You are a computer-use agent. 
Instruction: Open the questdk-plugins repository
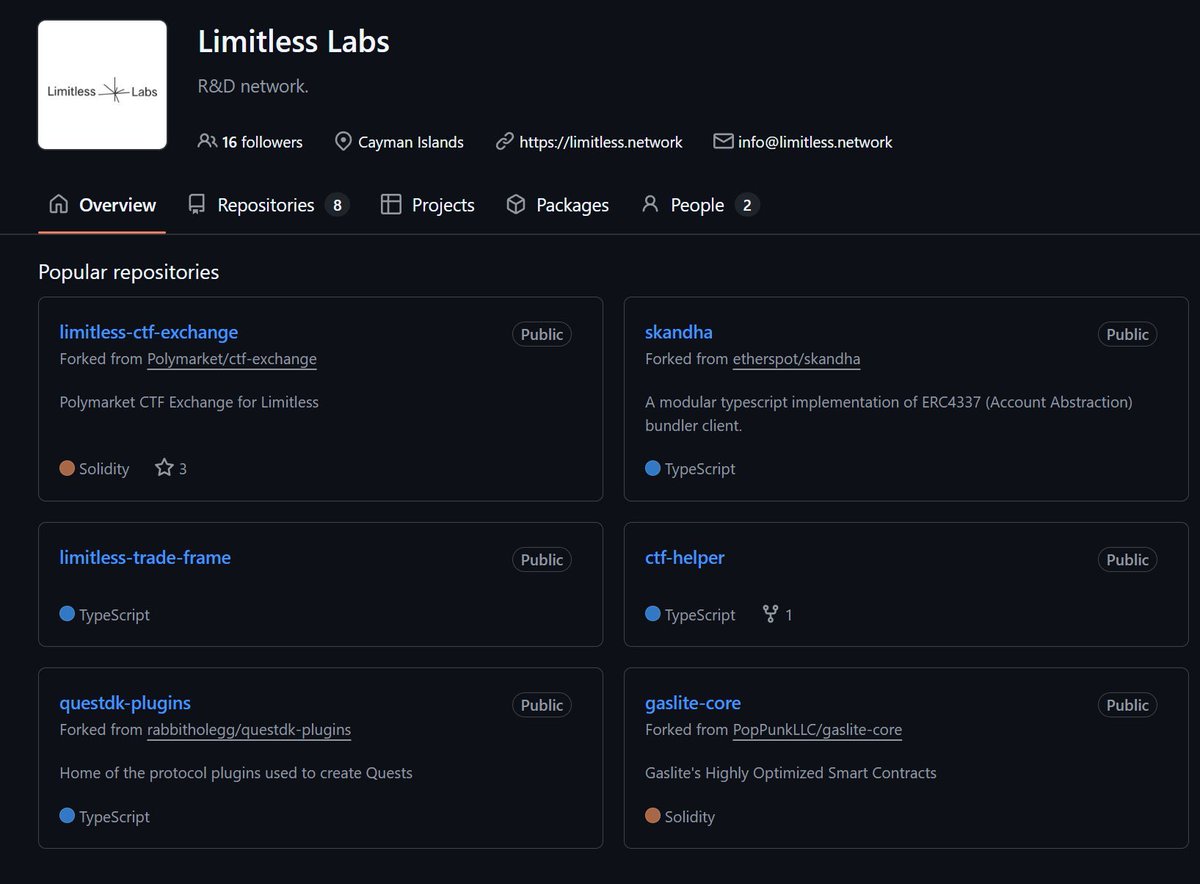(x=125, y=703)
